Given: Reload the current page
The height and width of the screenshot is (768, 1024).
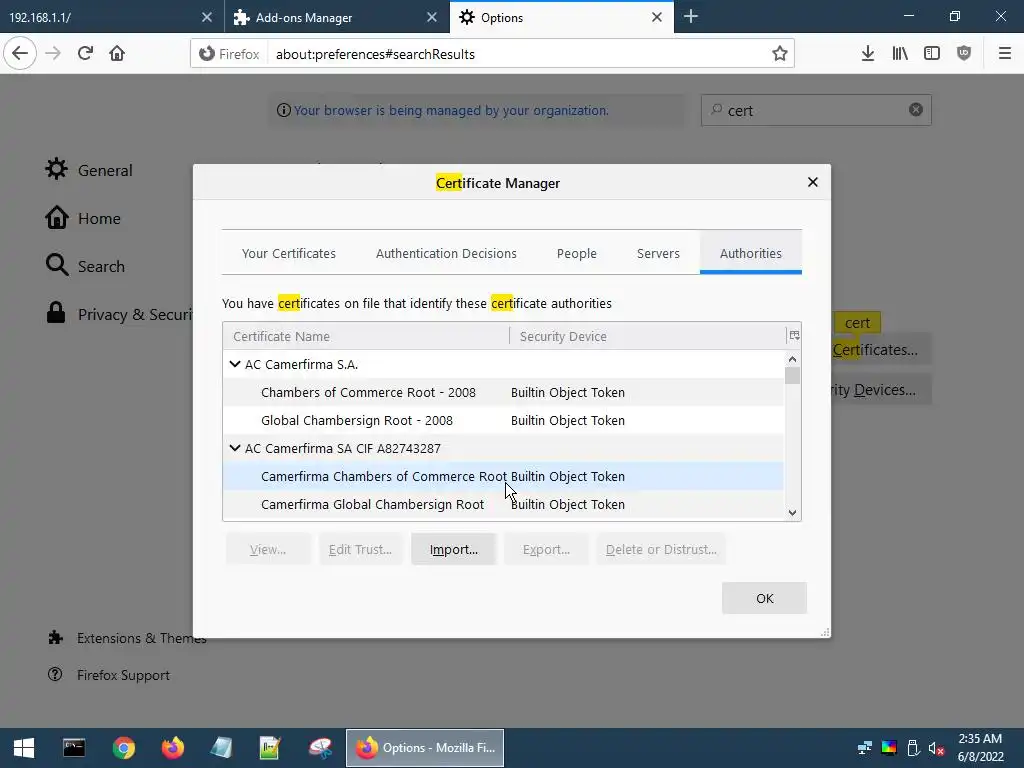Looking at the screenshot, I should point(85,54).
